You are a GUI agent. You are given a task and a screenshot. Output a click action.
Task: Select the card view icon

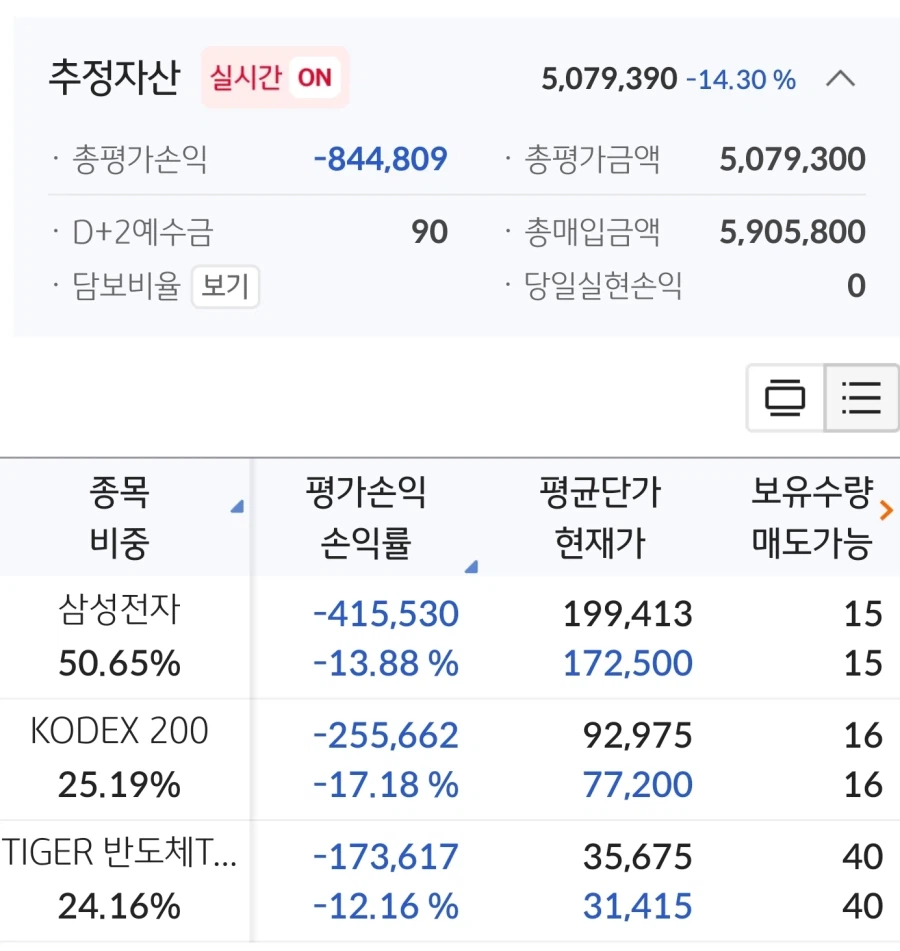(786, 397)
